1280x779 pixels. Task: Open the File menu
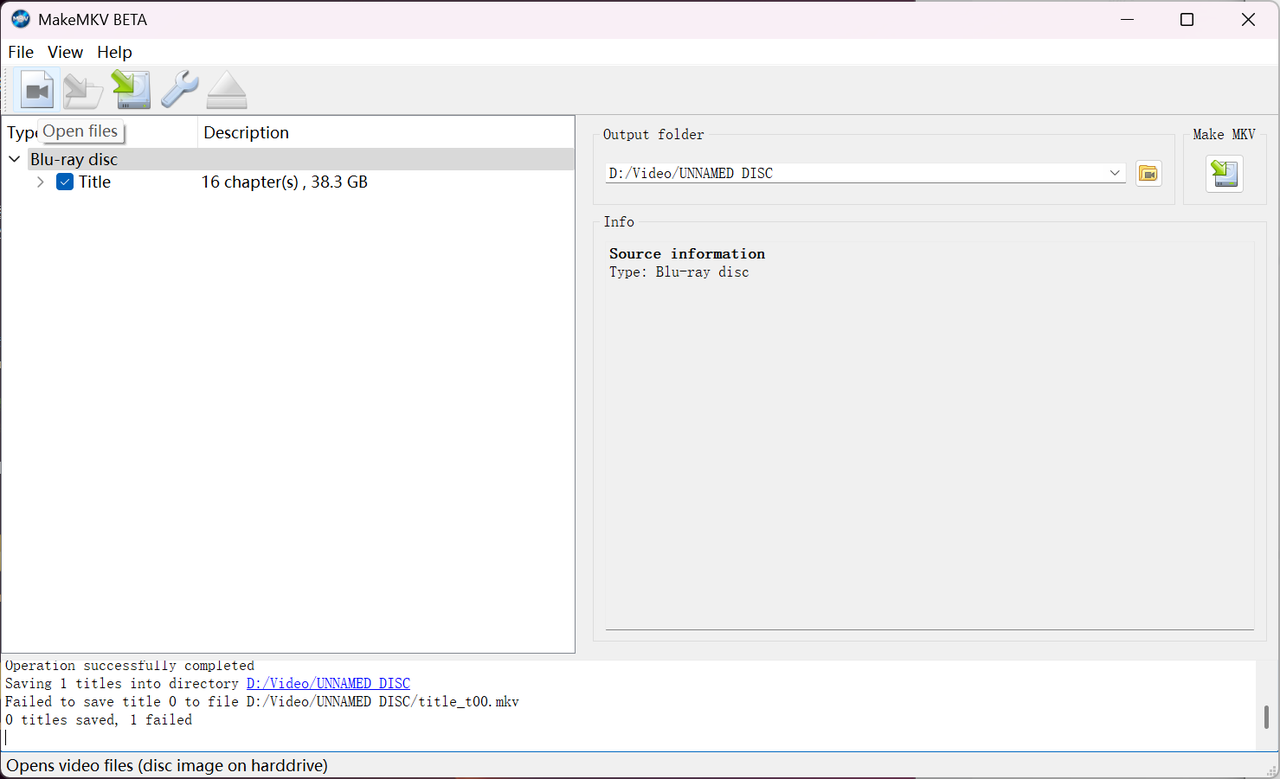[x=20, y=52]
